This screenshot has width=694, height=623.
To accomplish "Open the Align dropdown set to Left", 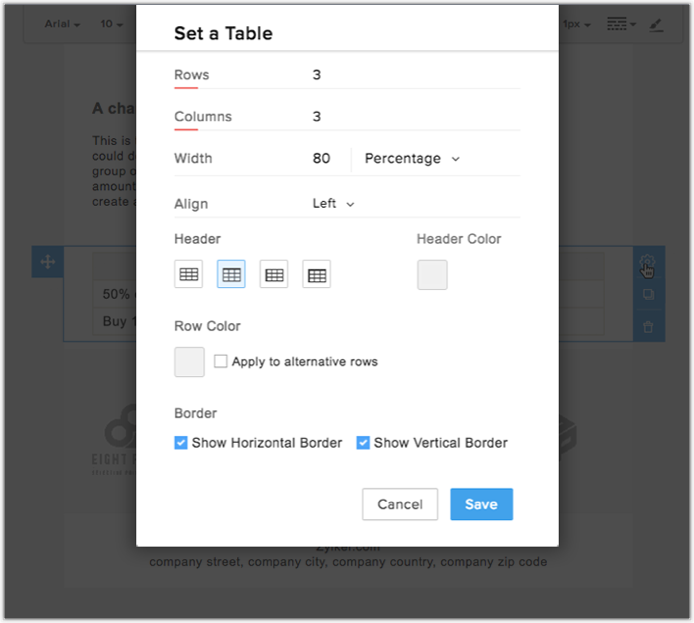I will tap(333, 203).
